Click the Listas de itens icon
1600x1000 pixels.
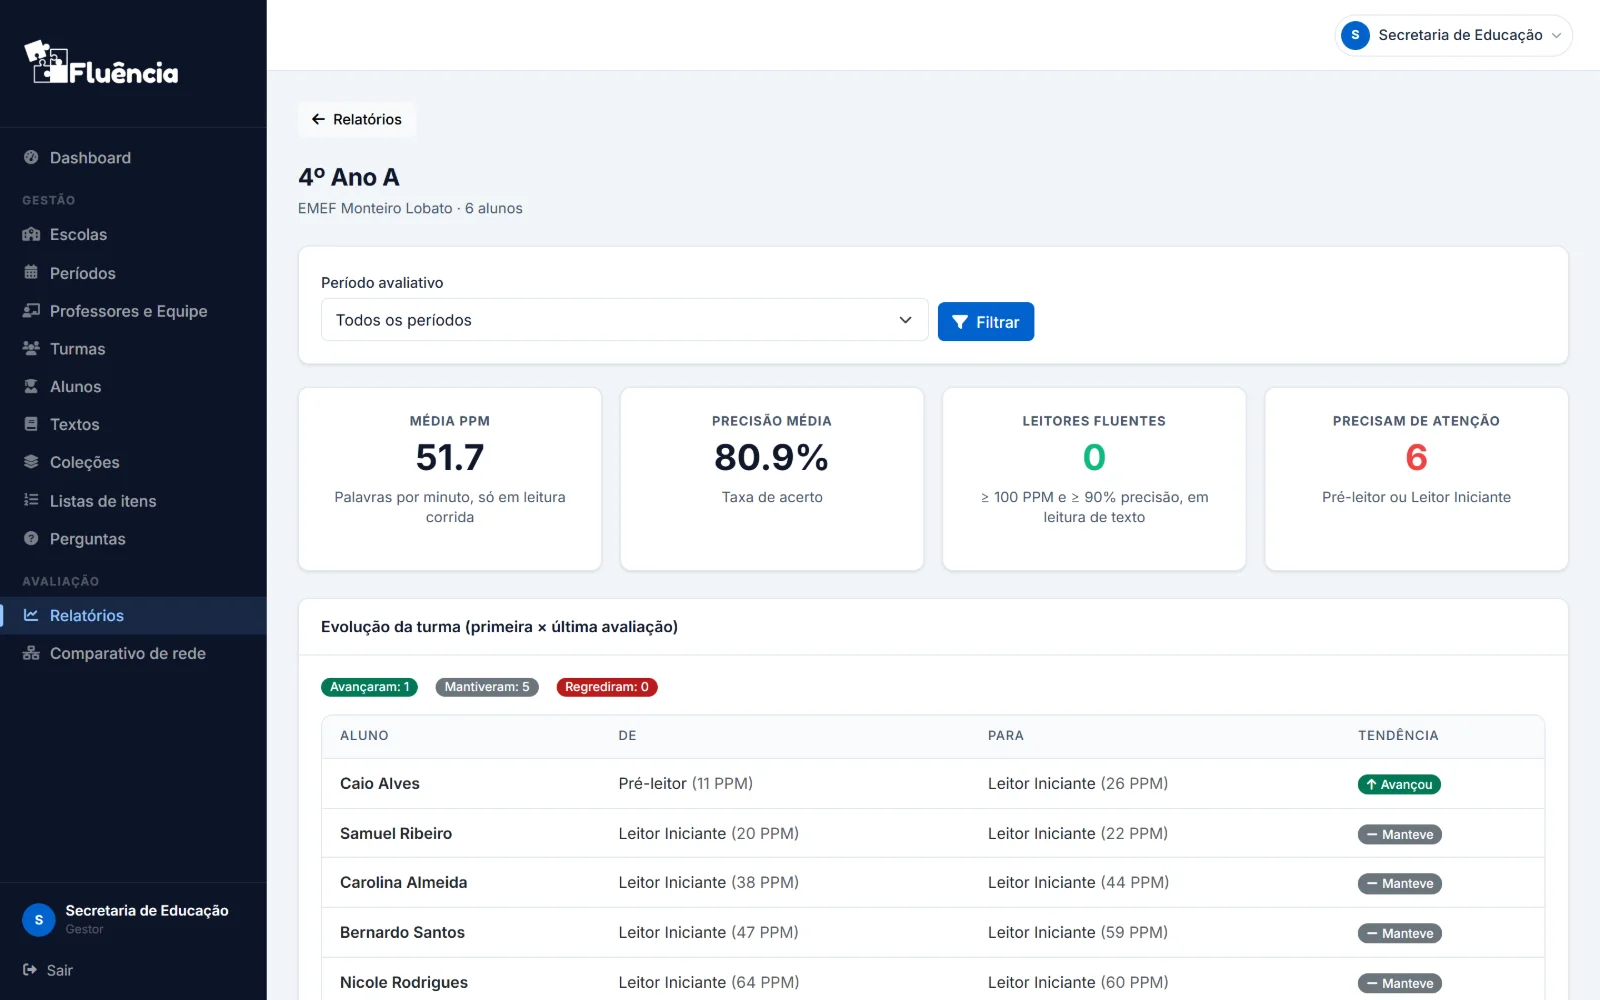31,500
